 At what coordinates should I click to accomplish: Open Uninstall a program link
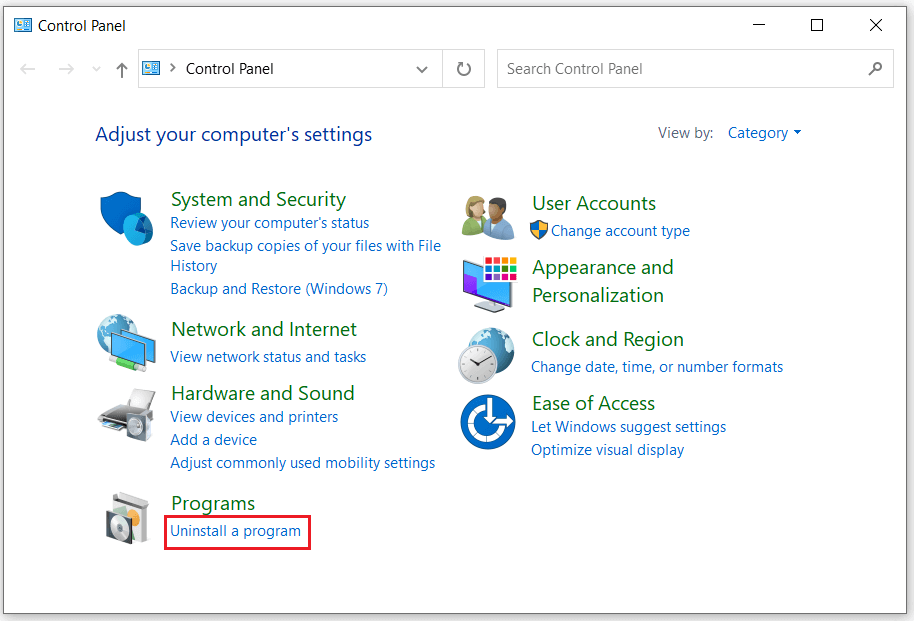tap(235, 531)
